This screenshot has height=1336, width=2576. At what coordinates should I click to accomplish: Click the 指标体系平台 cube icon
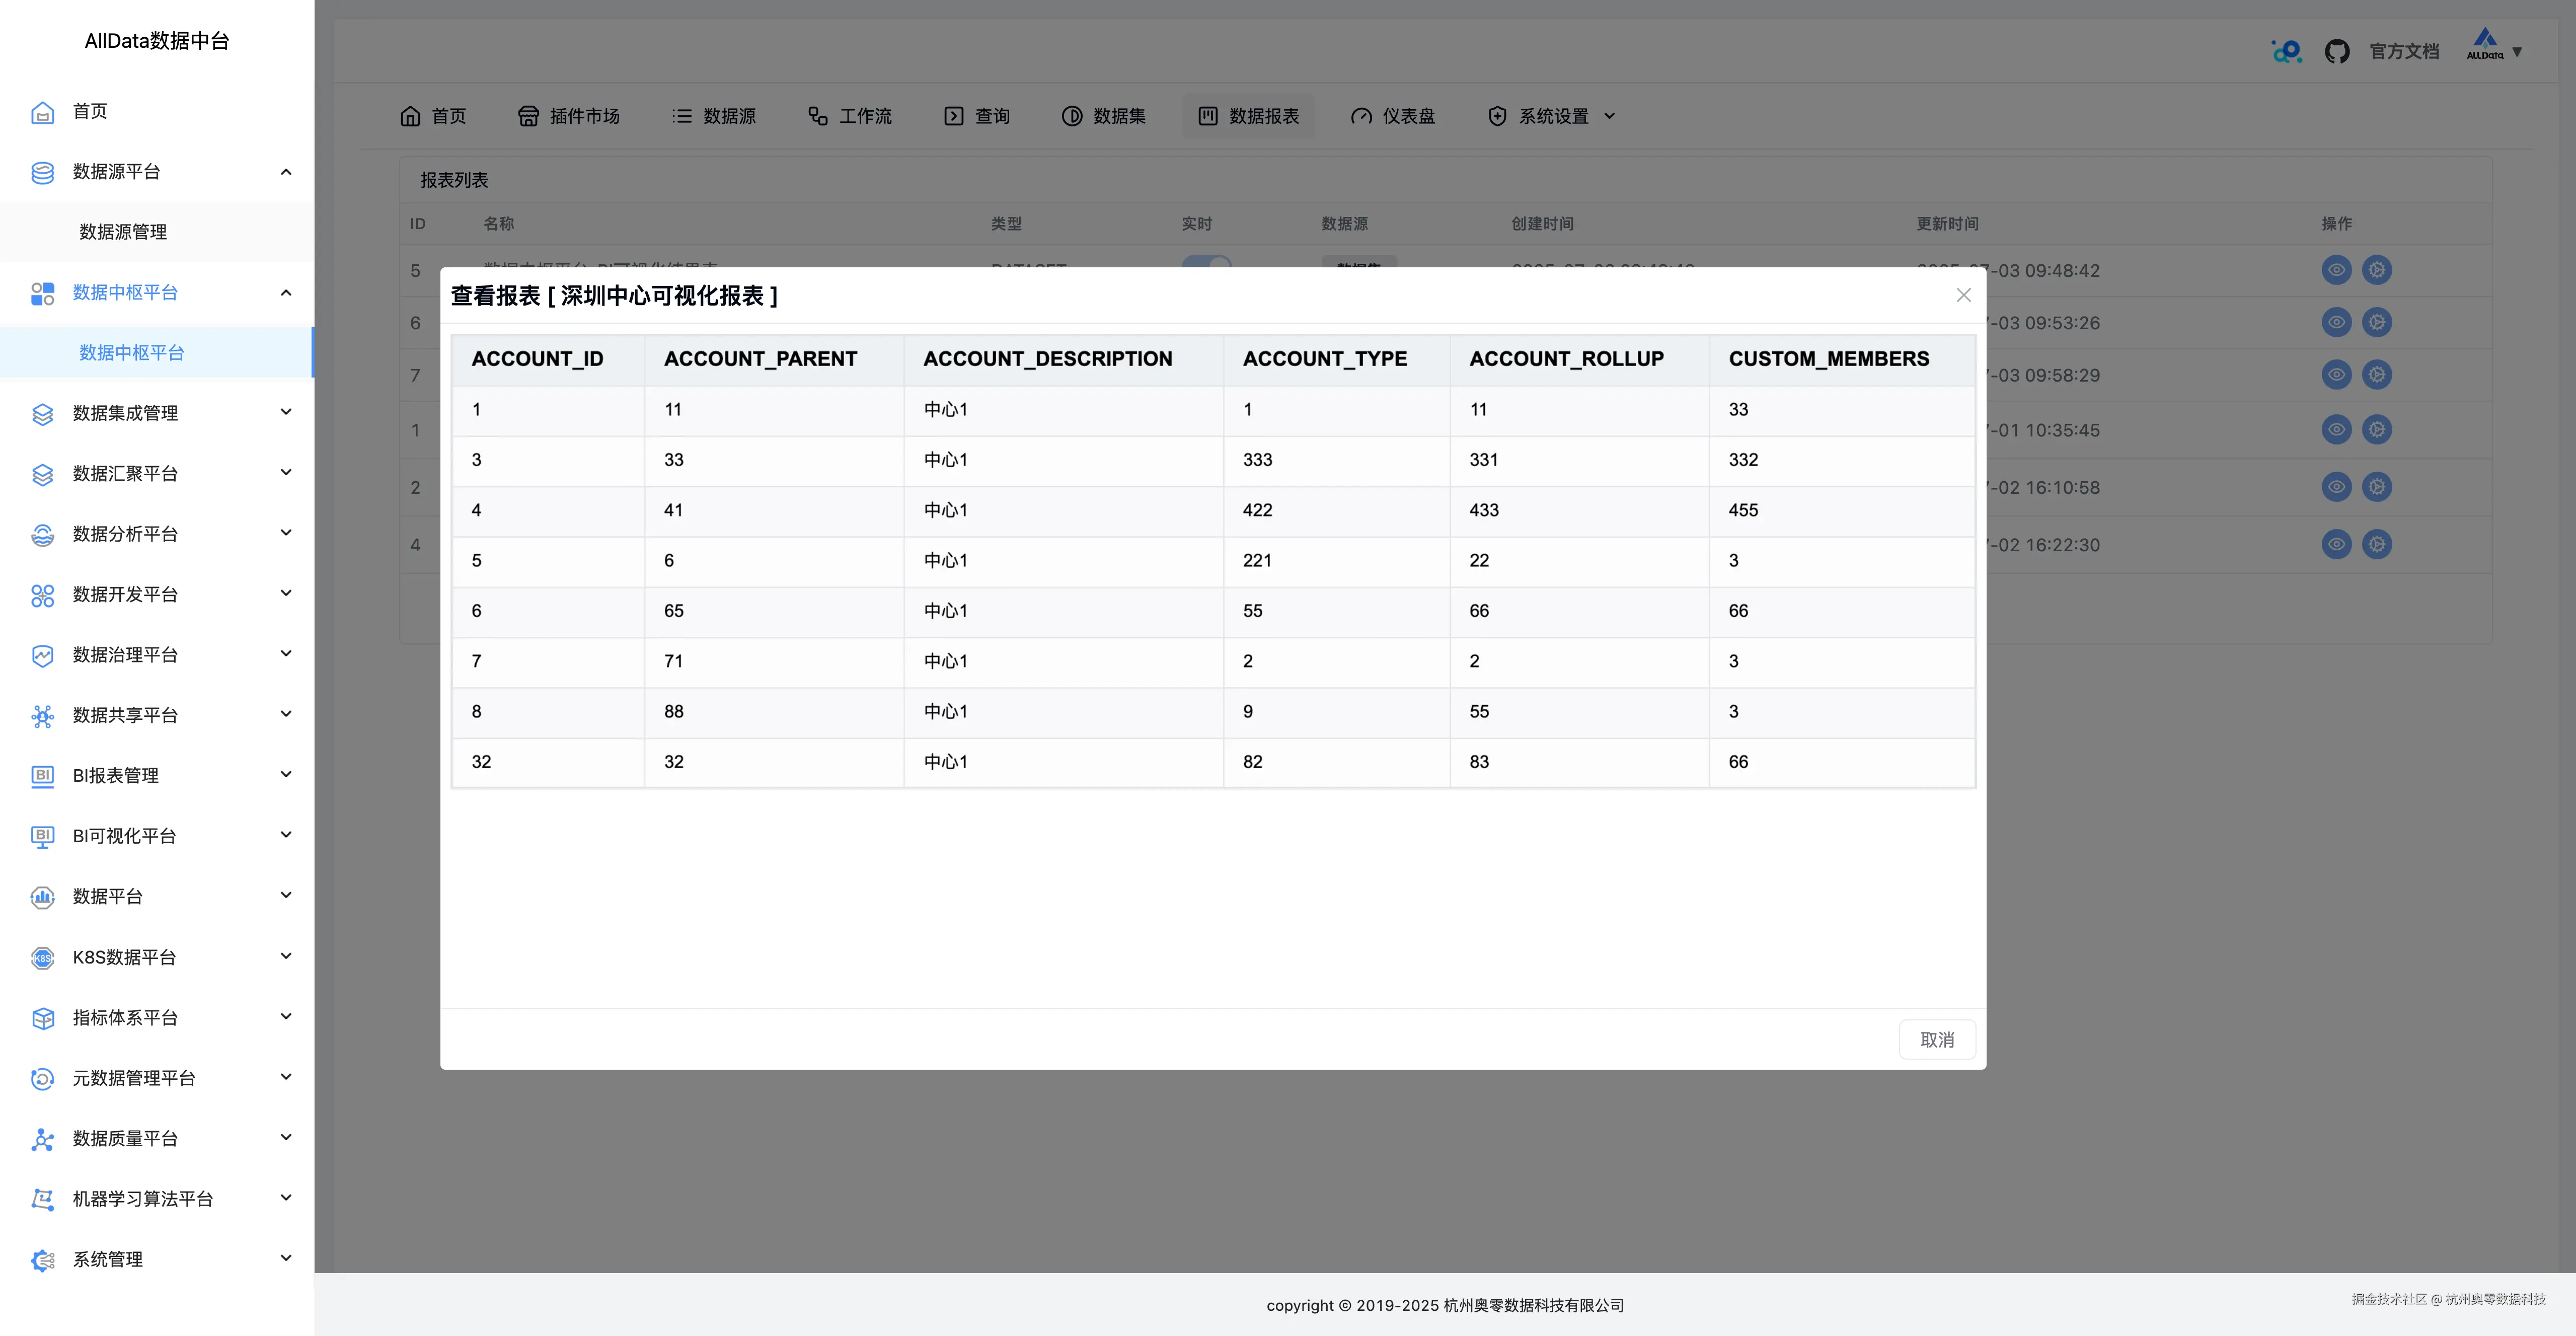[42, 1018]
